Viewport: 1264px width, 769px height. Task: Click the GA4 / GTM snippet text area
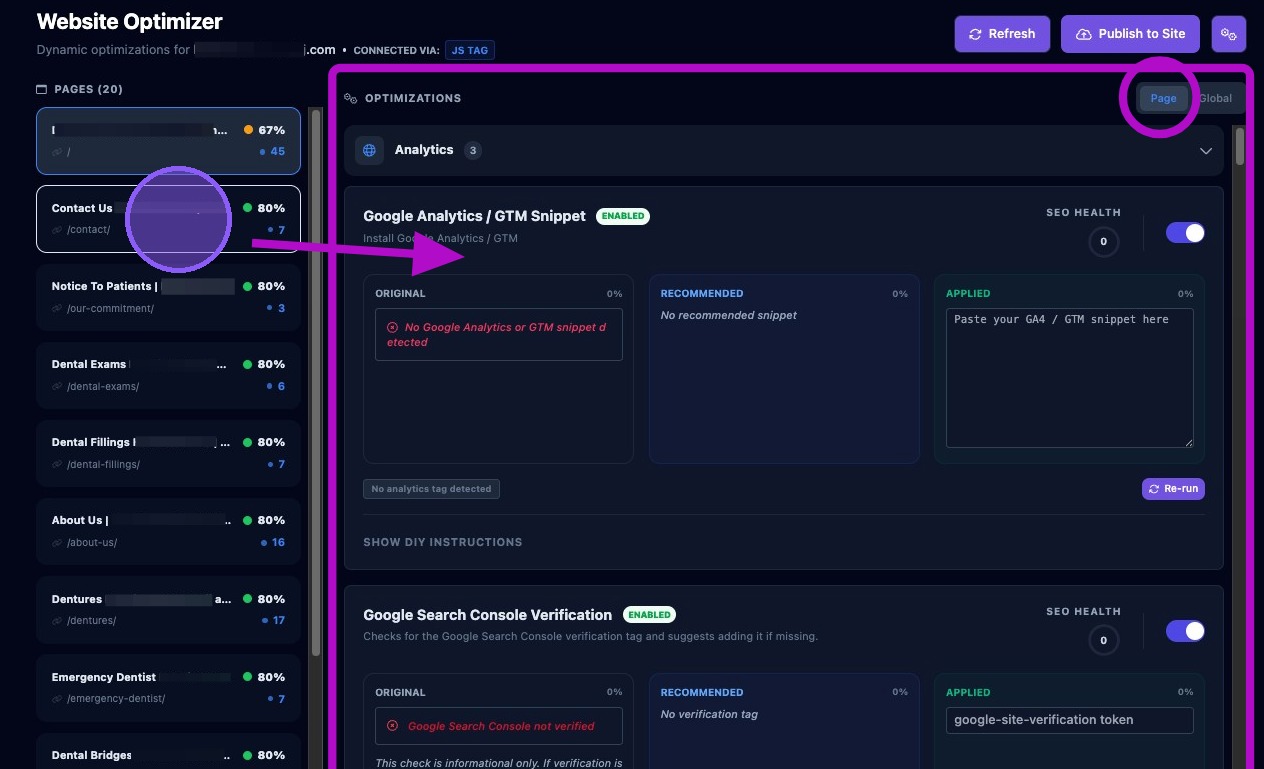point(1069,378)
